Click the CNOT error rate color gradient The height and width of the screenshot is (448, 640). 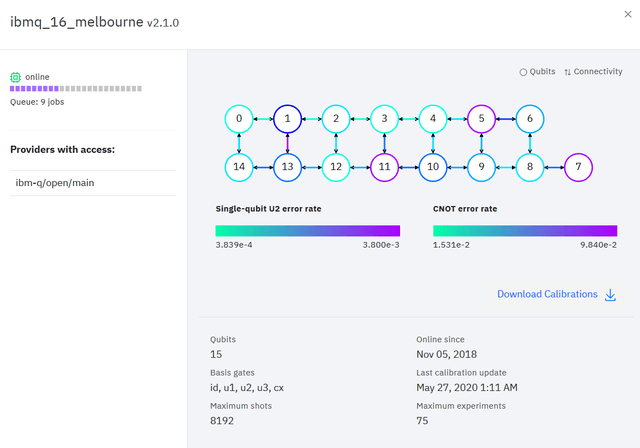[525, 231]
